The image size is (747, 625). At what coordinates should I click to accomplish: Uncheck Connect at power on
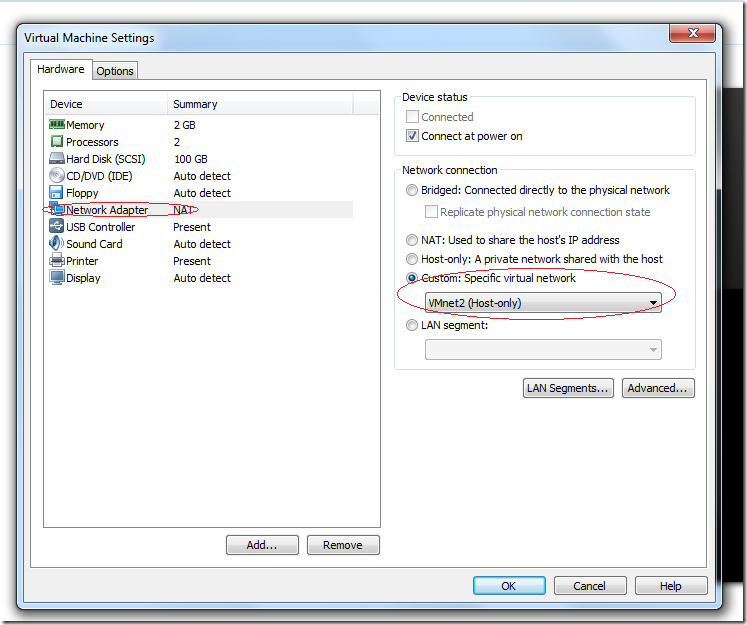tap(413, 136)
